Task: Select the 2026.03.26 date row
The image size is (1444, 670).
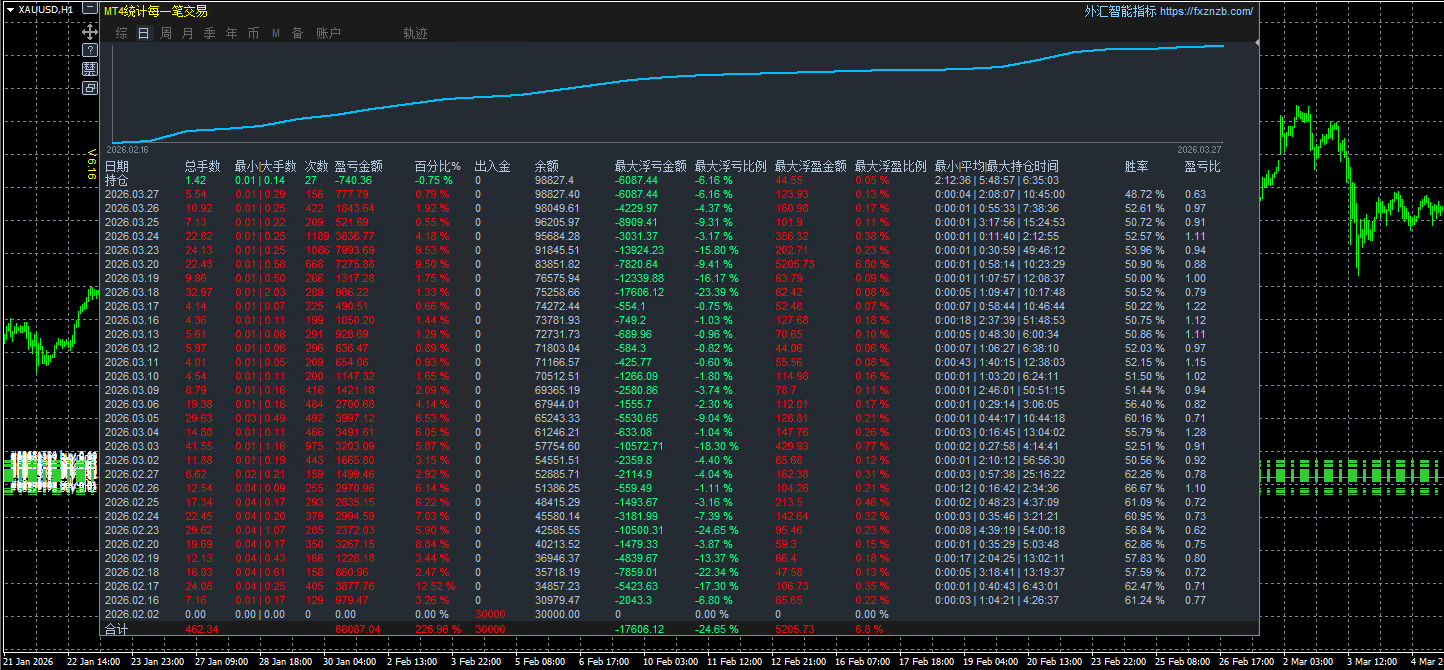Action: tap(132, 208)
